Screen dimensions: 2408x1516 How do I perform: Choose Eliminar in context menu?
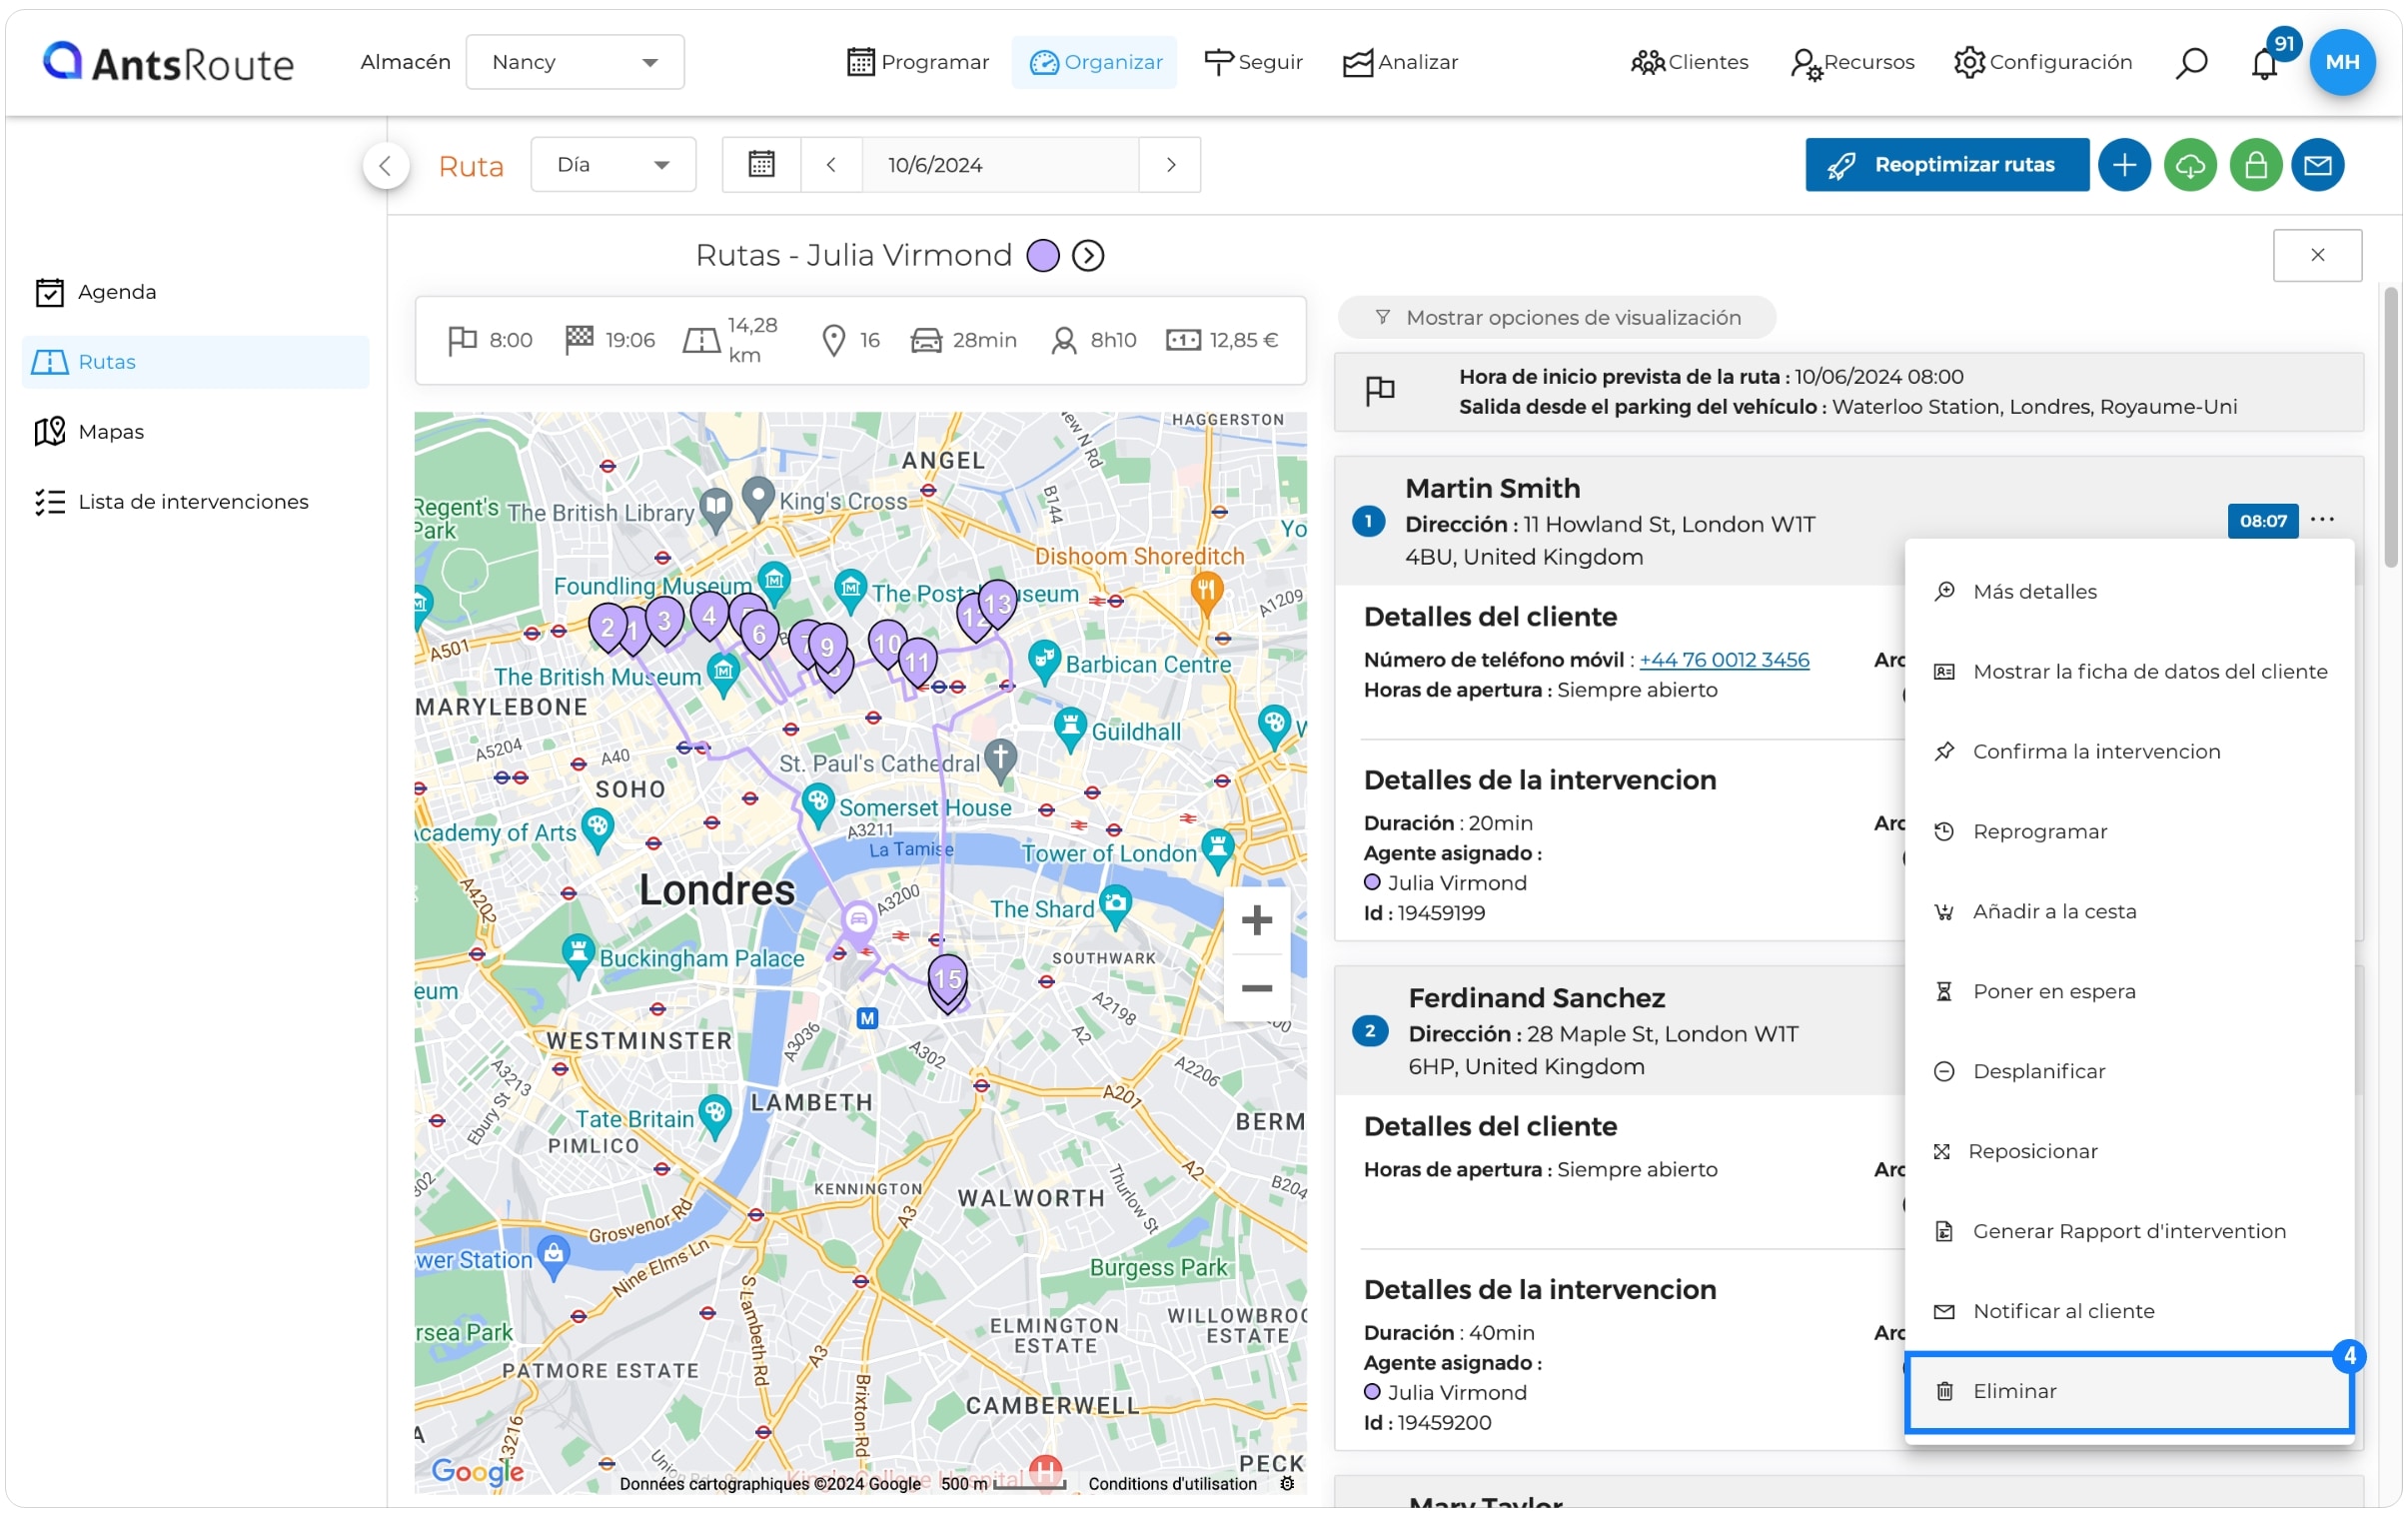pyautogui.click(x=2129, y=1392)
